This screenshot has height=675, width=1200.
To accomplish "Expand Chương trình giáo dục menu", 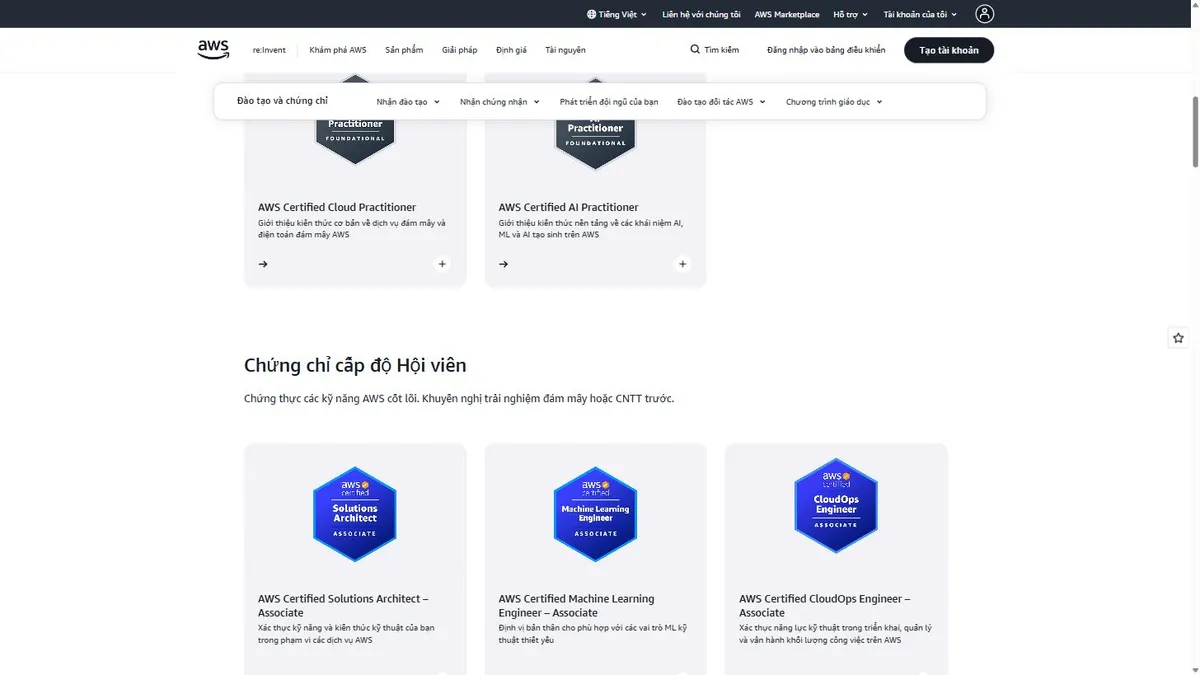I will click(x=834, y=102).
